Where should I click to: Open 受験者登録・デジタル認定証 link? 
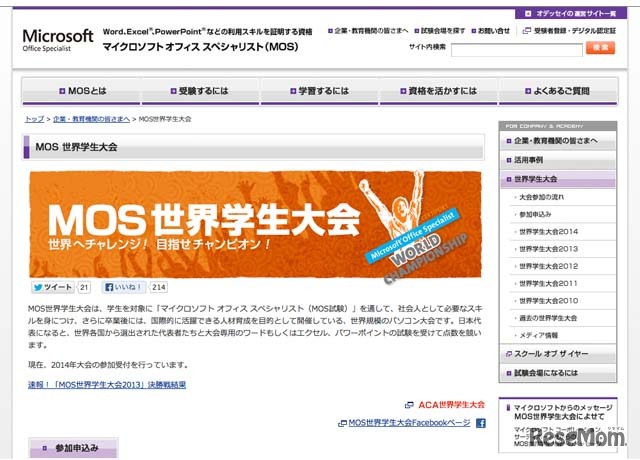click(x=569, y=31)
